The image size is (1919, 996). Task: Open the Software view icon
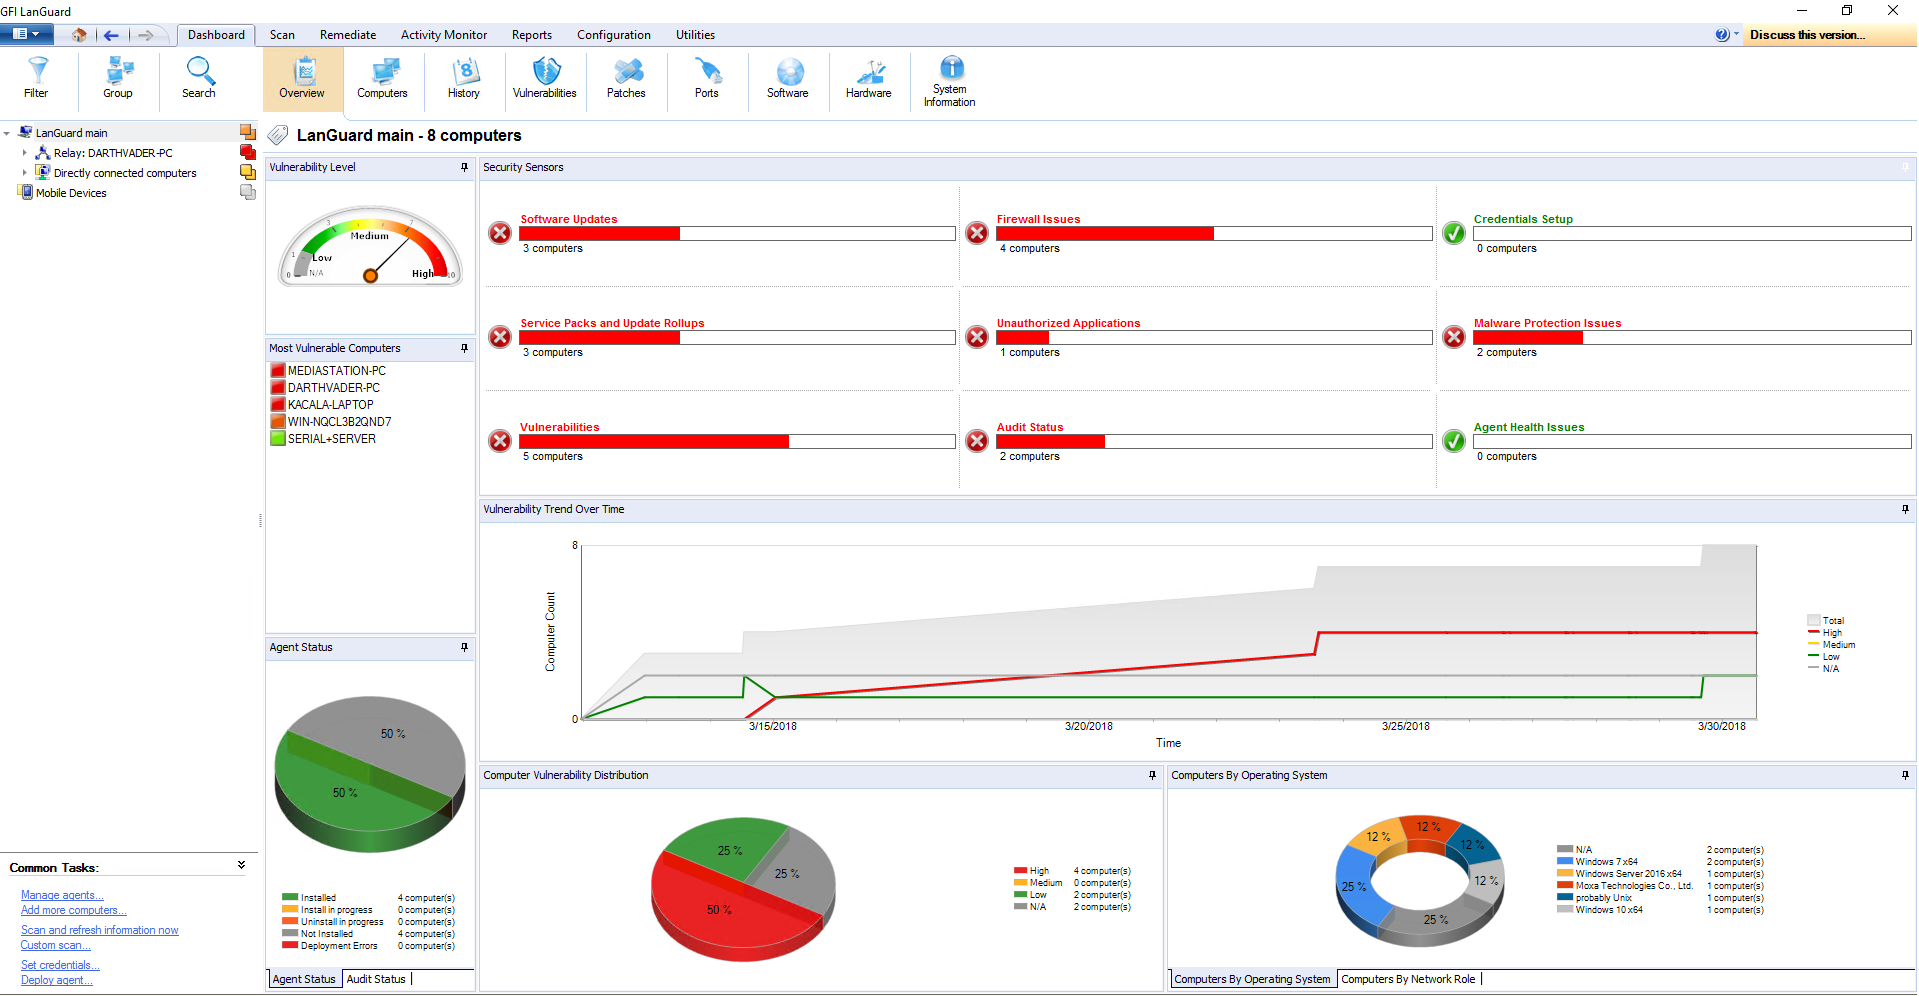pos(788,78)
